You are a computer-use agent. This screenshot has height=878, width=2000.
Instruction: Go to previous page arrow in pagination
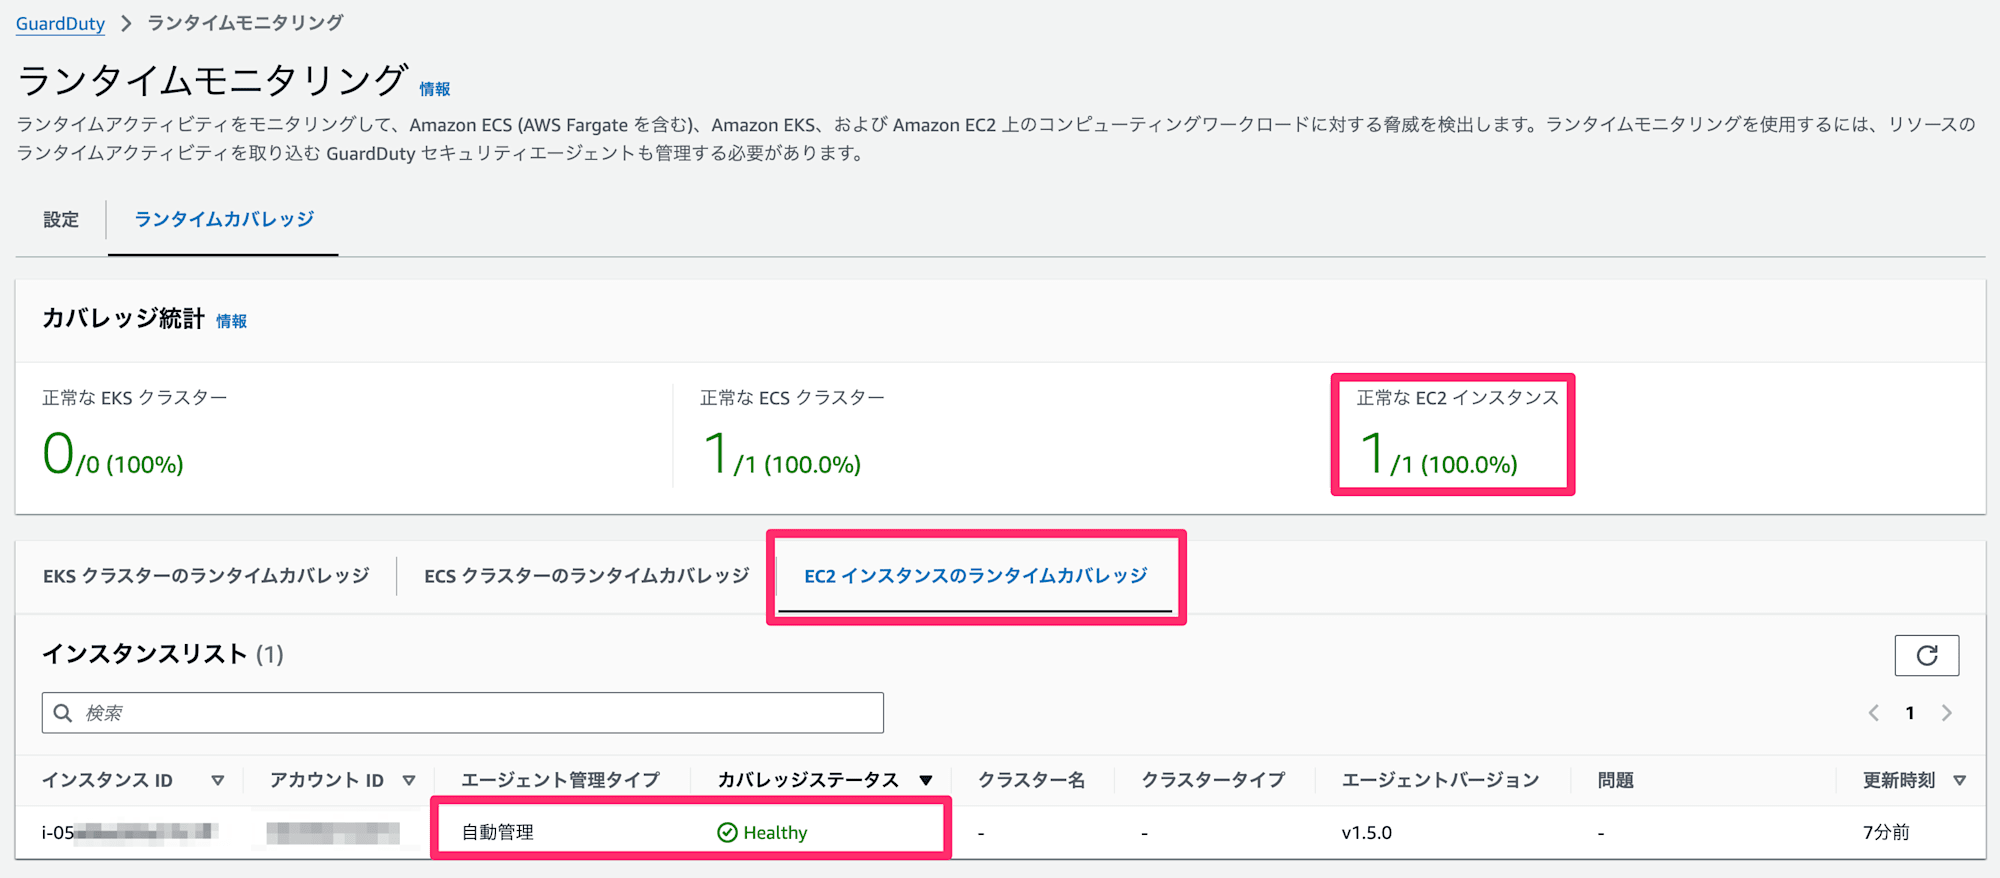[1873, 713]
